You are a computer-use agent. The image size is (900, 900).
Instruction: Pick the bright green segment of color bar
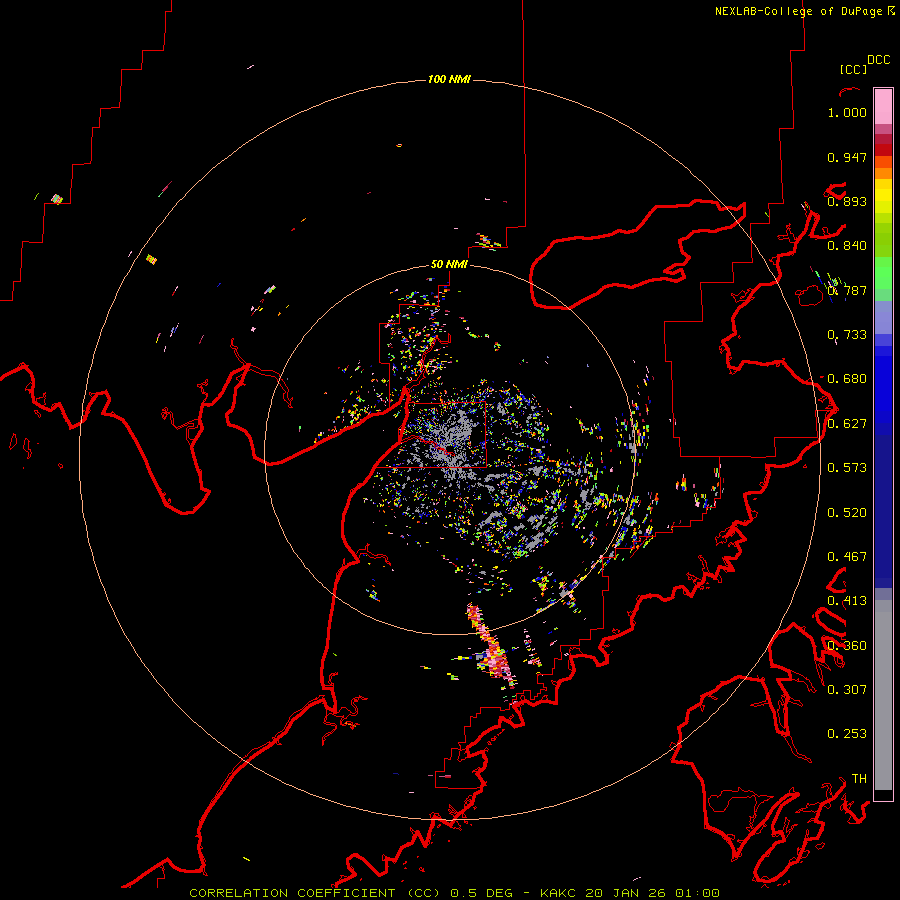click(x=883, y=273)
